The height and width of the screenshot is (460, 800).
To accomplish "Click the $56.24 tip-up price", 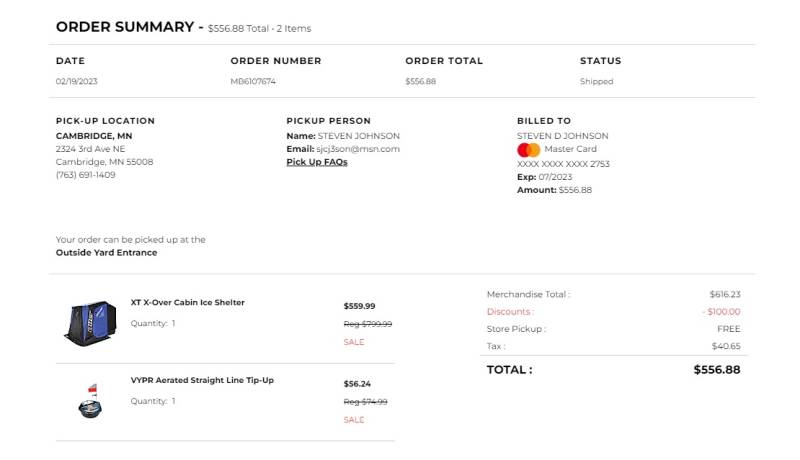I will pos(357,384).
